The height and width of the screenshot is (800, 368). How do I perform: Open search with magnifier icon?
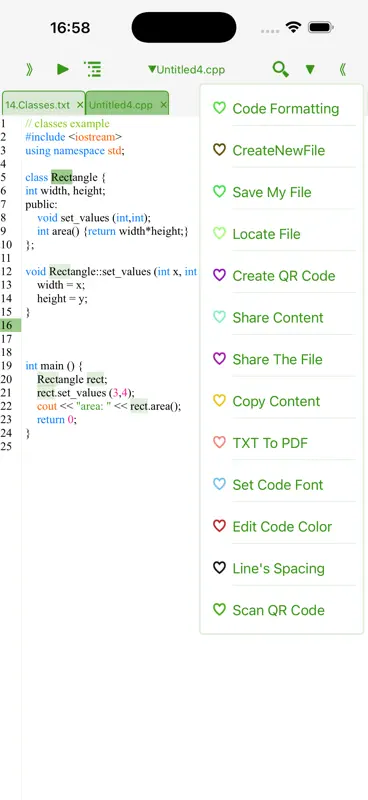coord(280,69)
